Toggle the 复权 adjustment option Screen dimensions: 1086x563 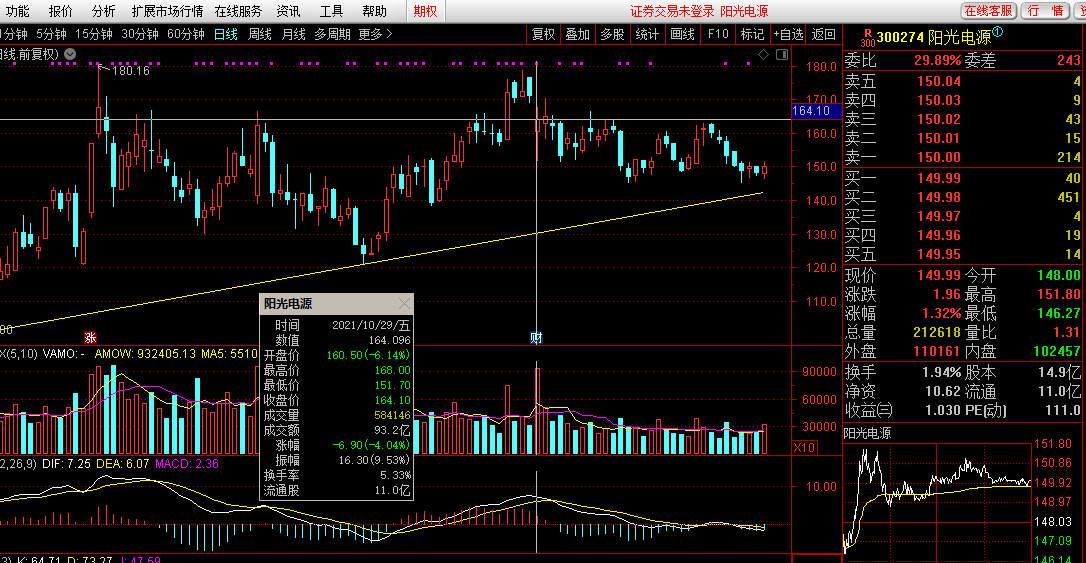click(543, 34)
